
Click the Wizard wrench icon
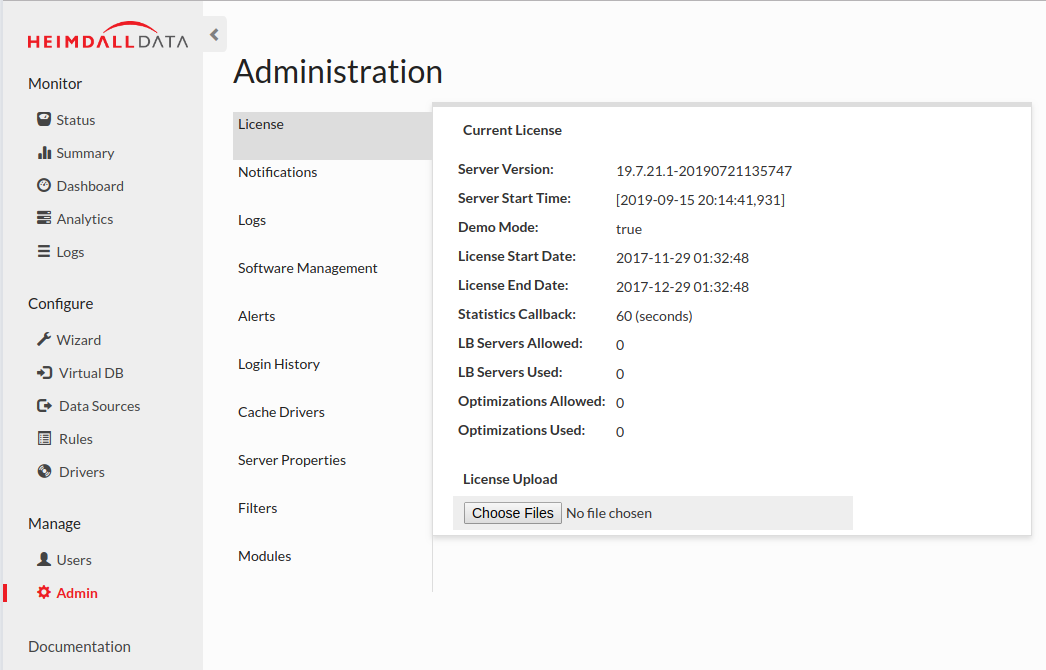(x=44, y=340)
